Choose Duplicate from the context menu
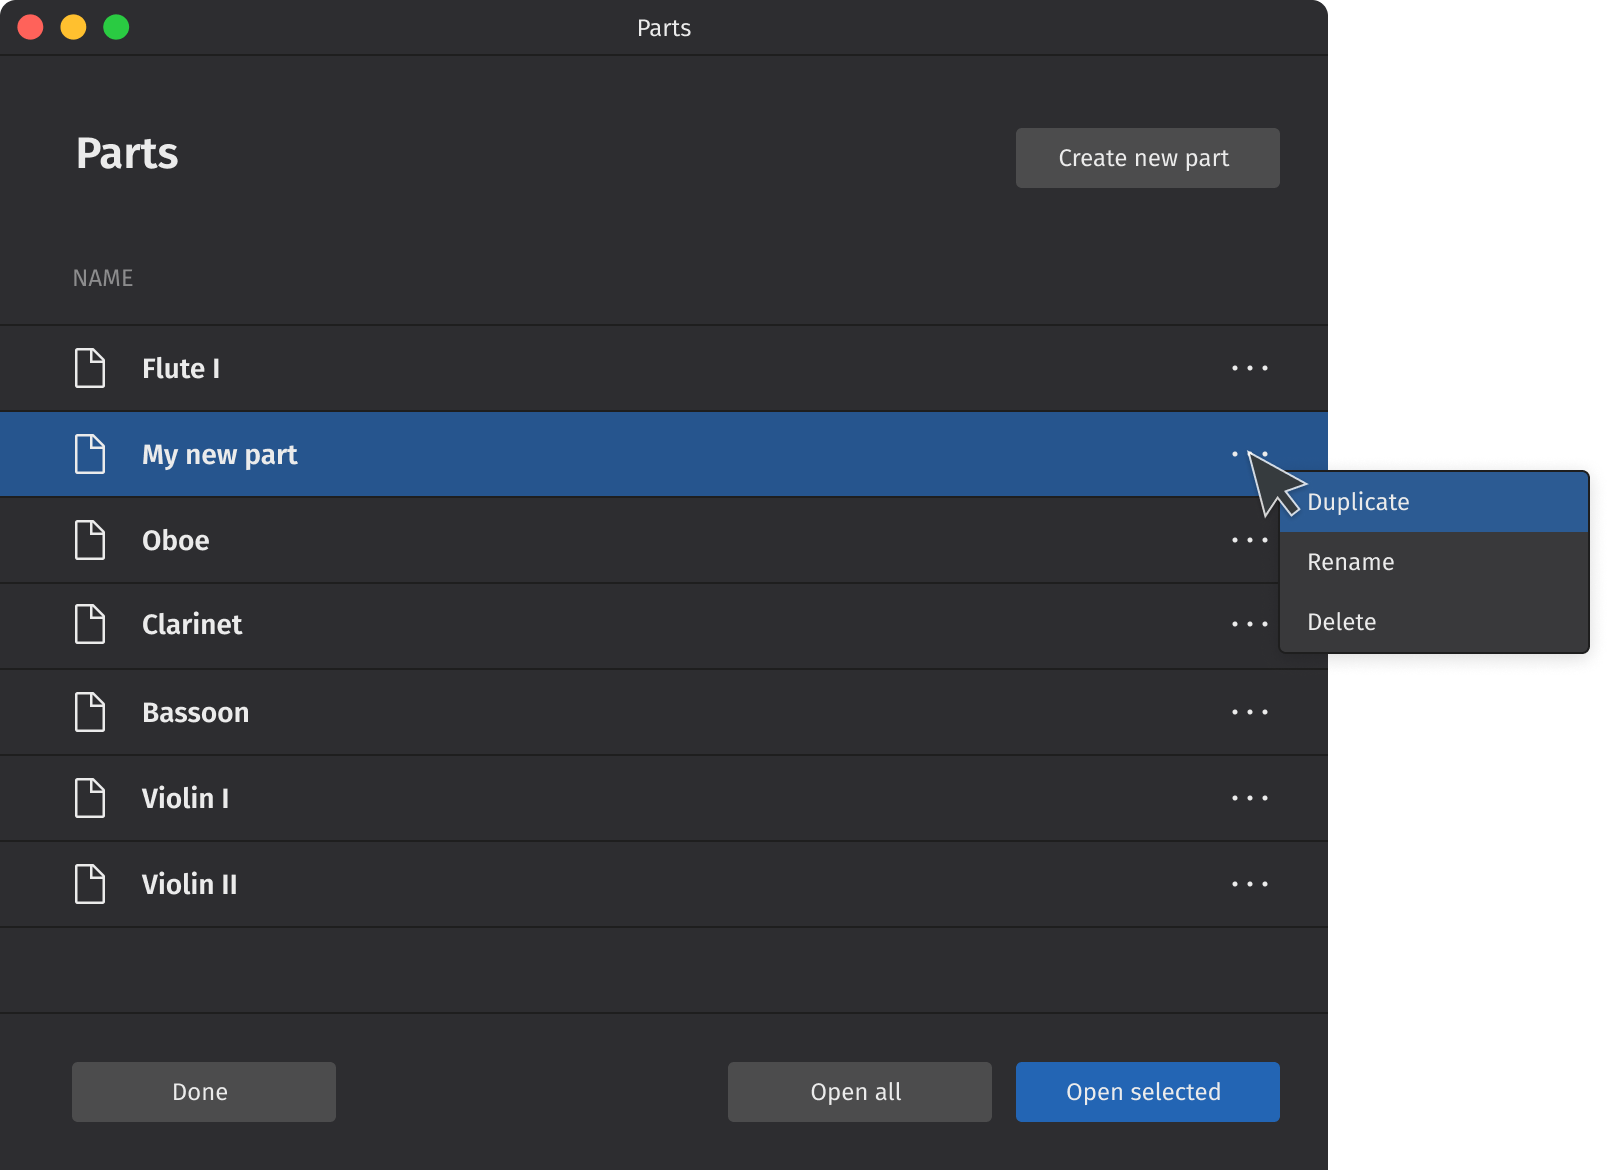Screen dimensions: 1610x1170 pyautogui.click(x=1357, y=502)
